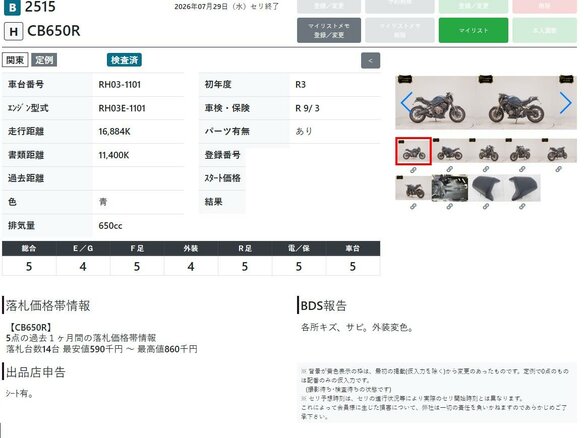Select the model title 'CB650R'
This screenshot has width=584, height=438.
[54, 31]
